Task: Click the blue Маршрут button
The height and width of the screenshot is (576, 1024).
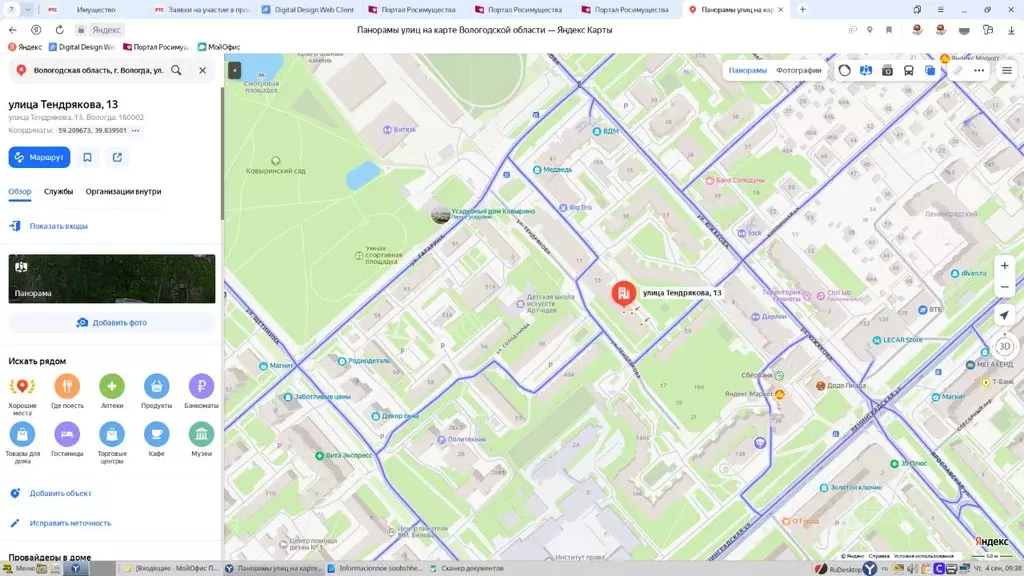Action: pos(39,157)
